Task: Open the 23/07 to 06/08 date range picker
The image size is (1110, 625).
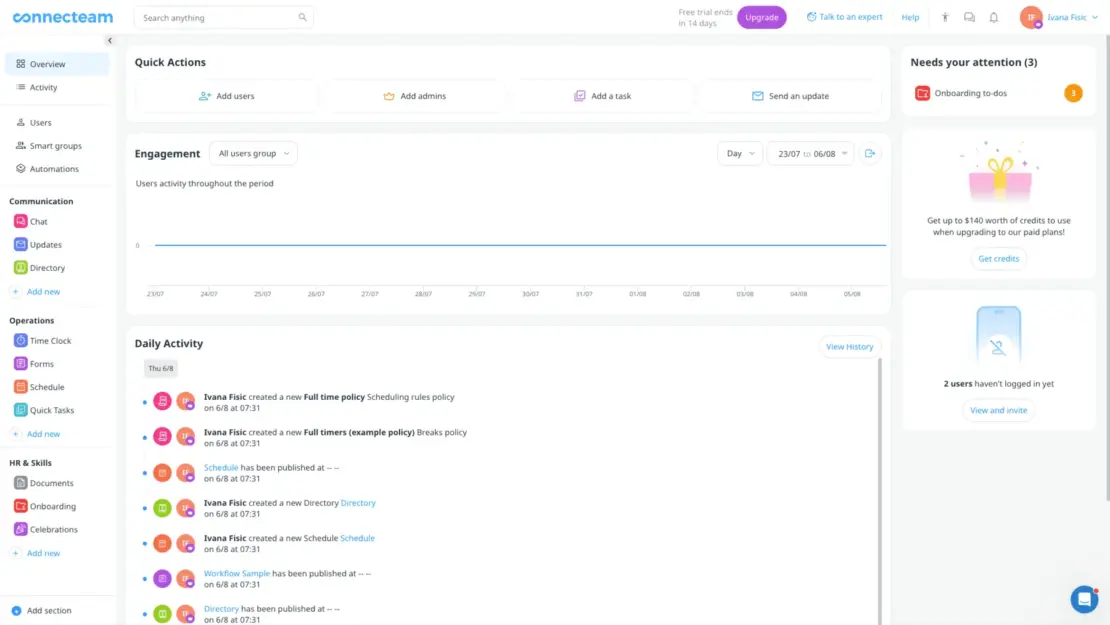Action: (811, 154)
